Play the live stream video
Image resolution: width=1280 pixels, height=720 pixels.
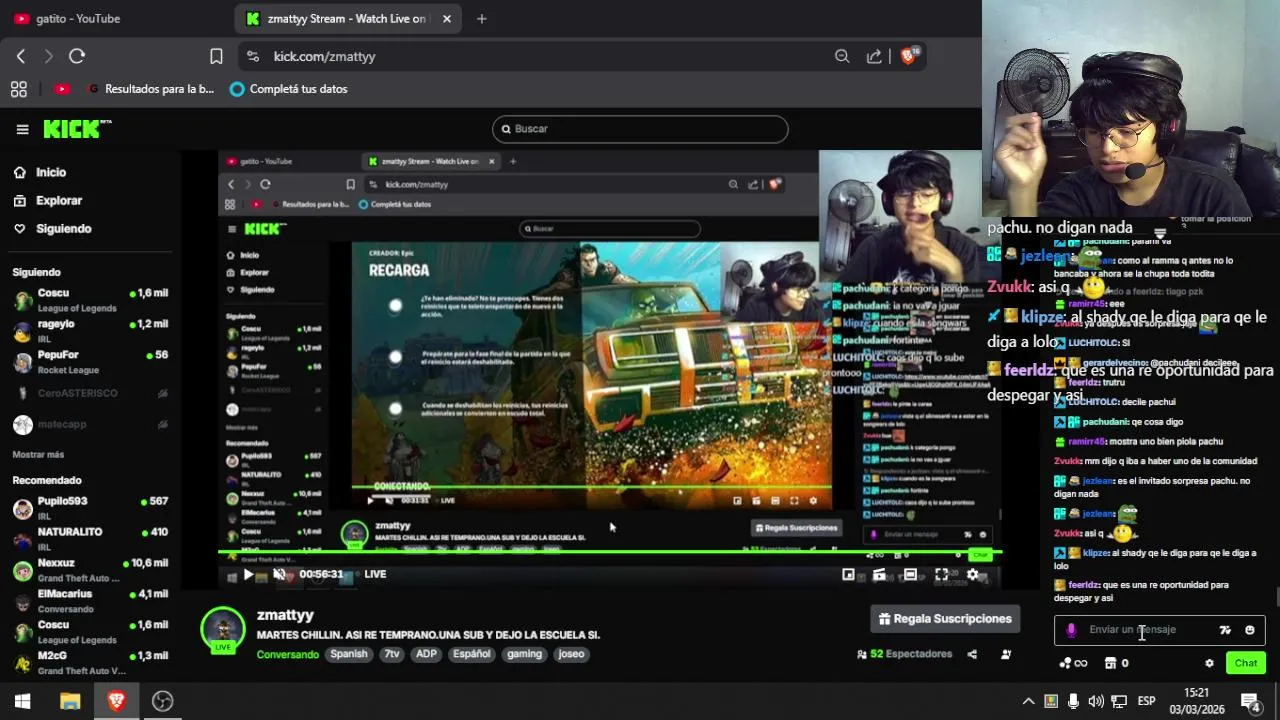coord(248,574)
